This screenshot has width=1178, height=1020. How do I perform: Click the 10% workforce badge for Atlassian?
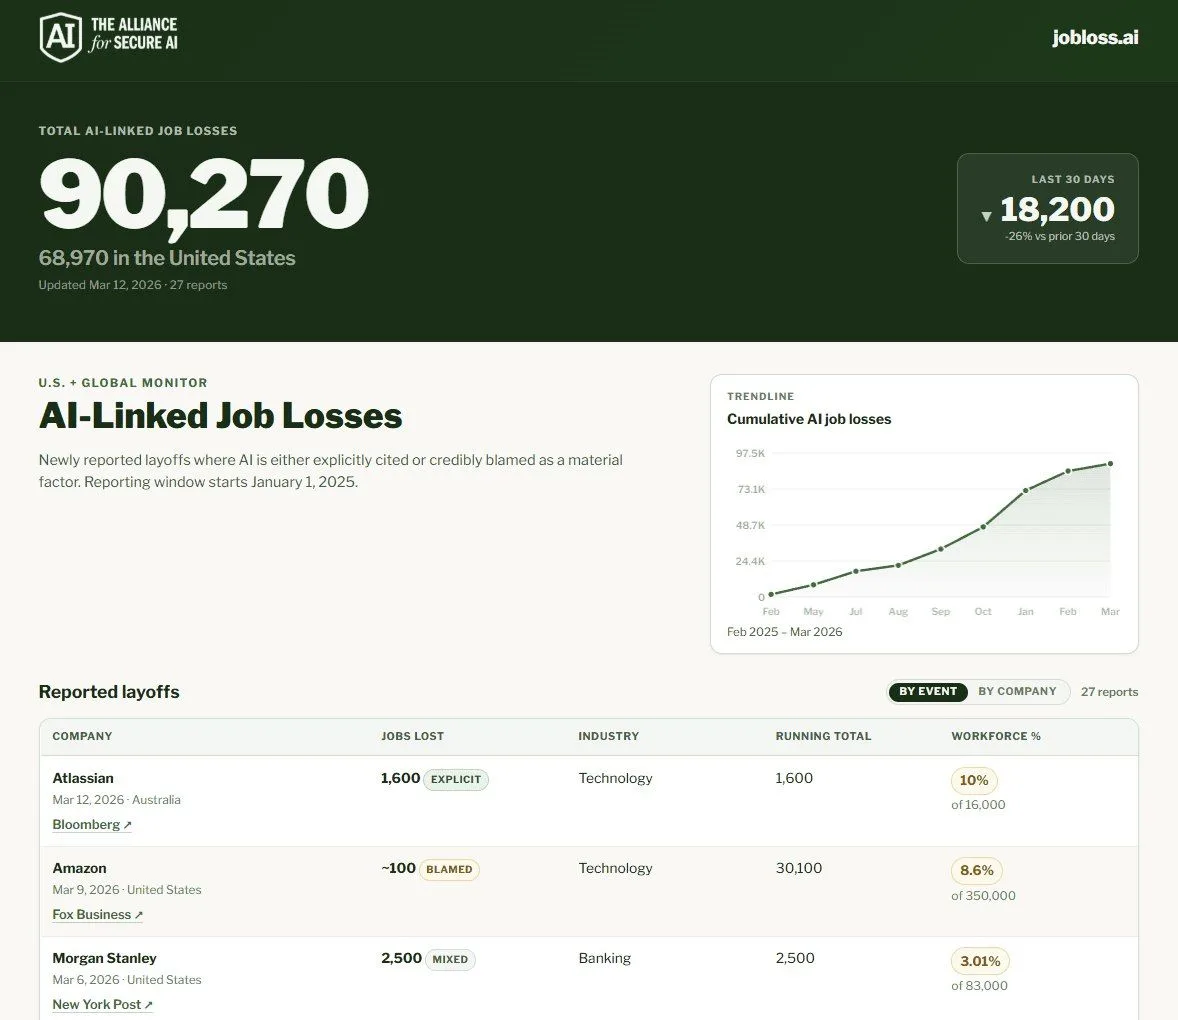973,781
